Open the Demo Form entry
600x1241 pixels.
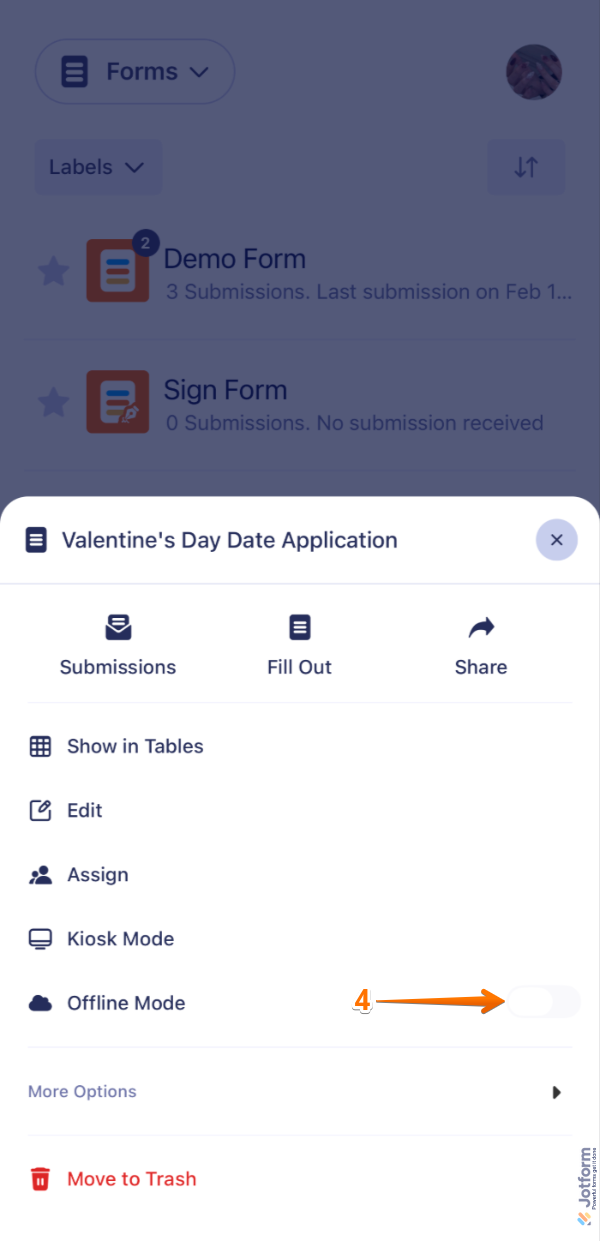pyautogui.click(x=234, y=258)
